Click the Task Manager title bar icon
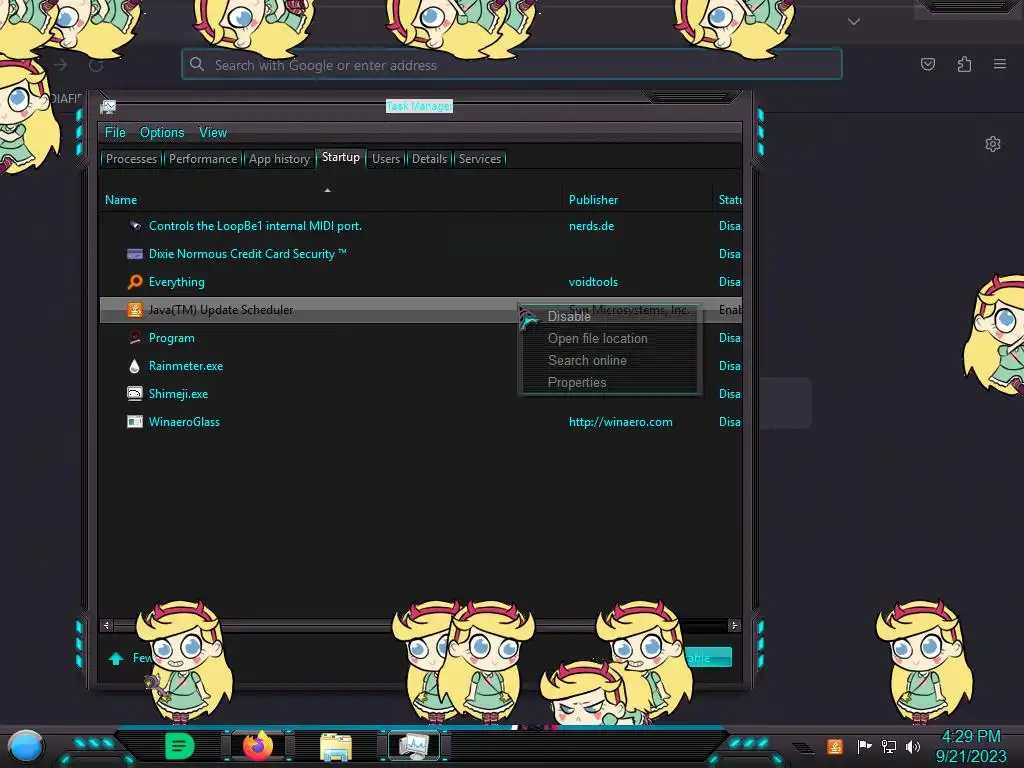Viewport: 1024px width, 768px height. point(108,106)
